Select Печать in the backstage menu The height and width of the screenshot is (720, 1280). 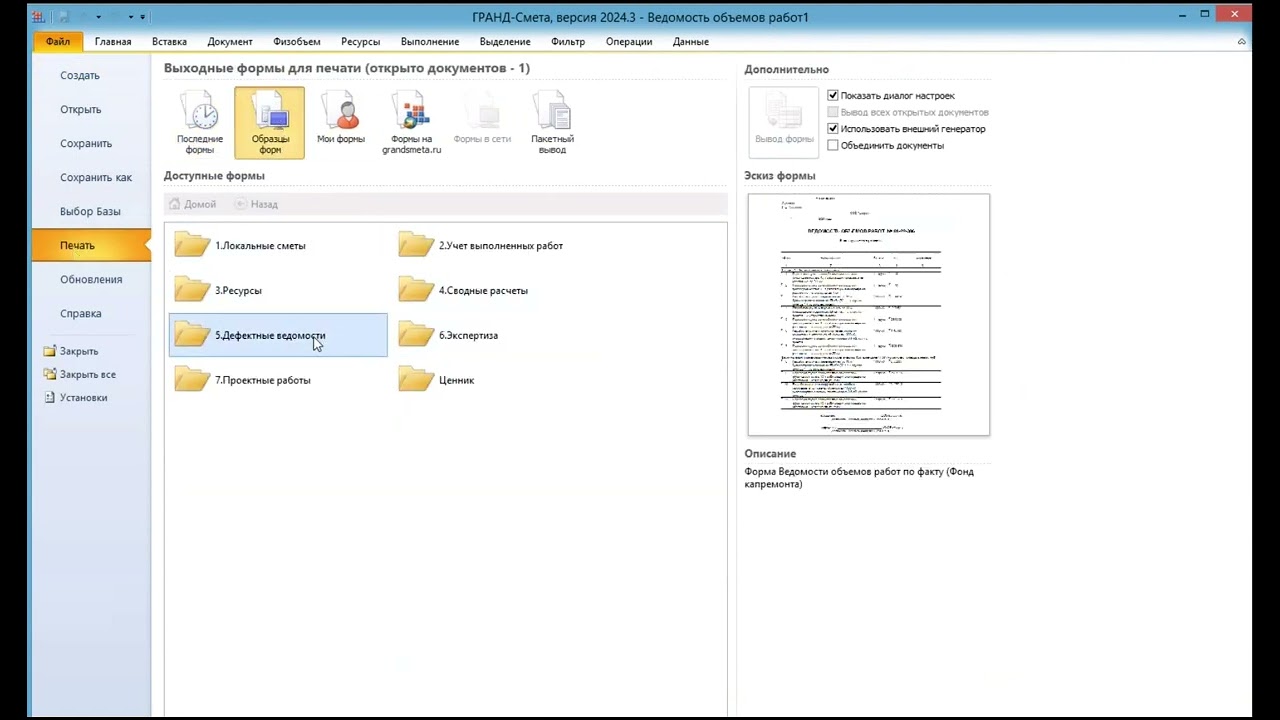click(91, 245)
